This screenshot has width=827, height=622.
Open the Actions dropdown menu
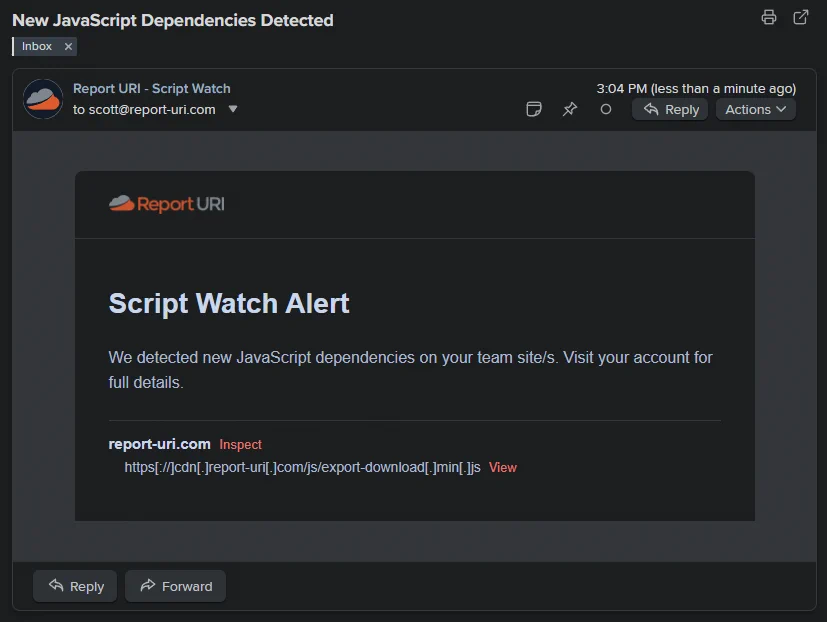tap(755, 109)
